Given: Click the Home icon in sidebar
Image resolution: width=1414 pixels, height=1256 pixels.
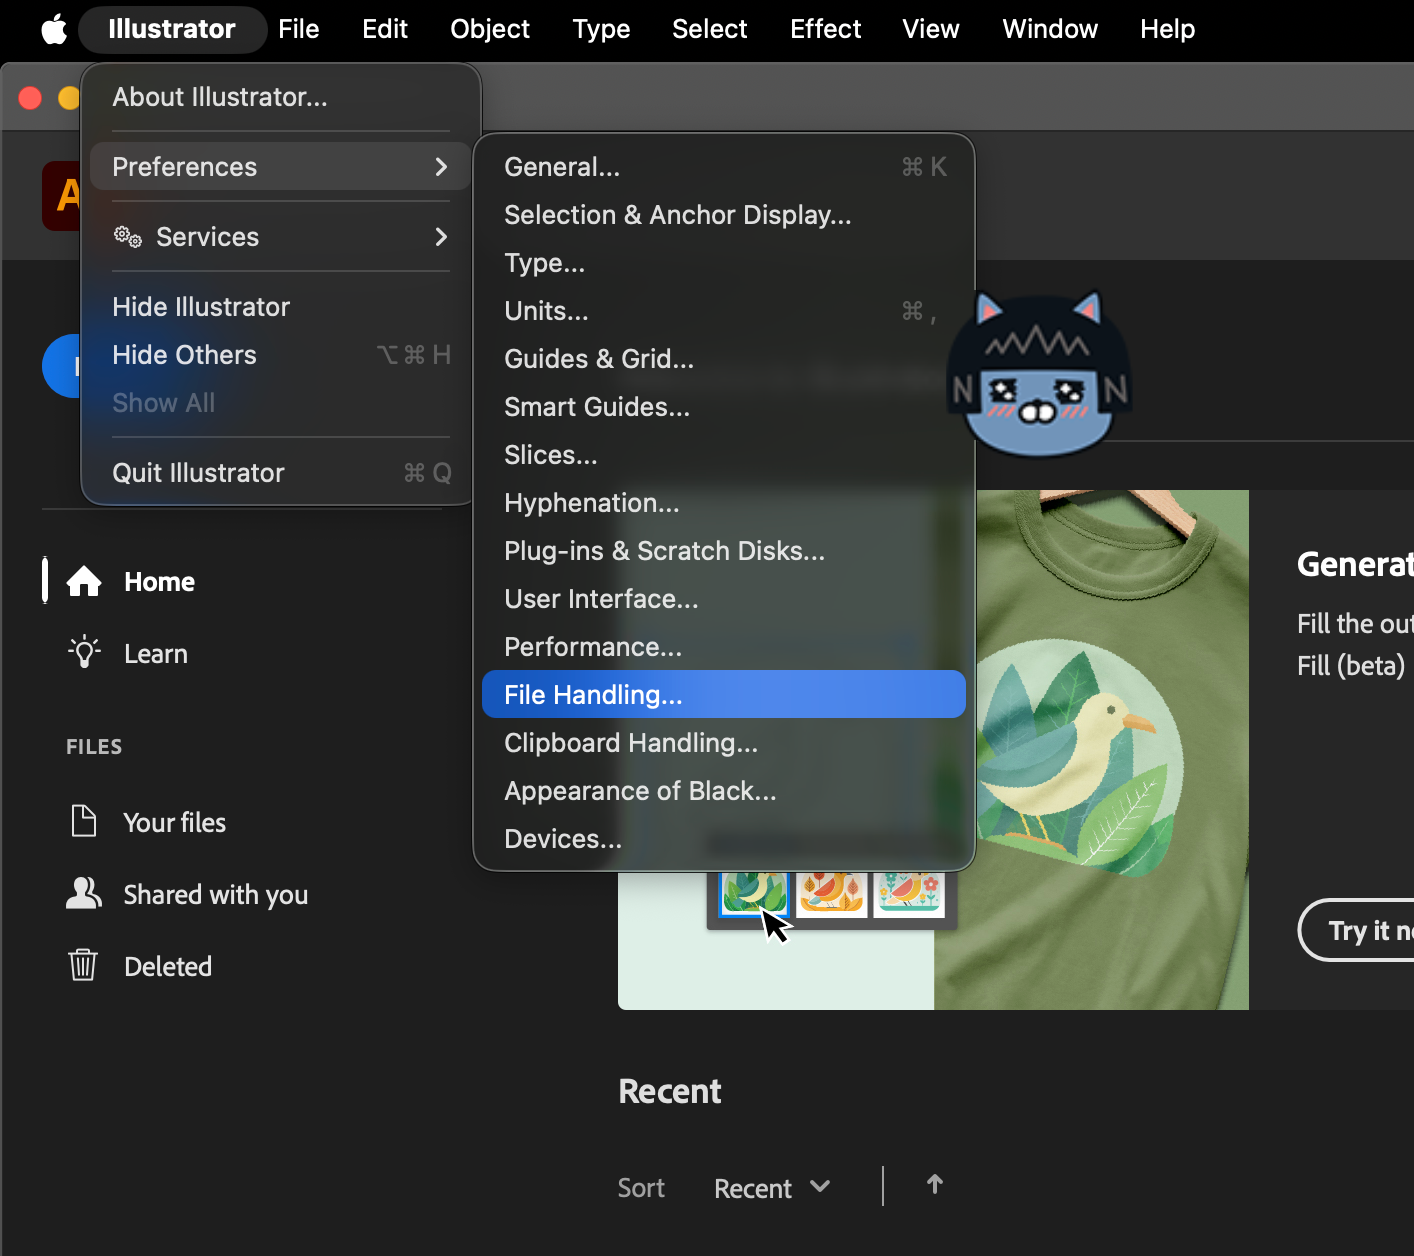Looking at the screenshot, I should pos(84,581).
